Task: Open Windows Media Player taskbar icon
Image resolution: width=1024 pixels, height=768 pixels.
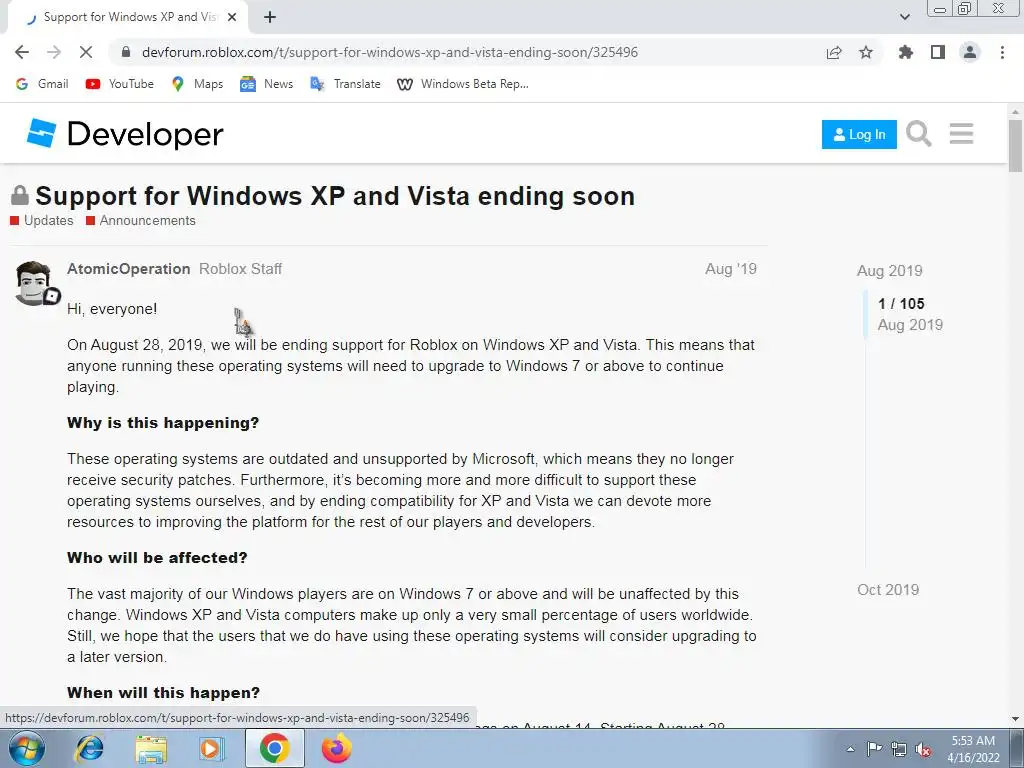Action: click(212, 748)
